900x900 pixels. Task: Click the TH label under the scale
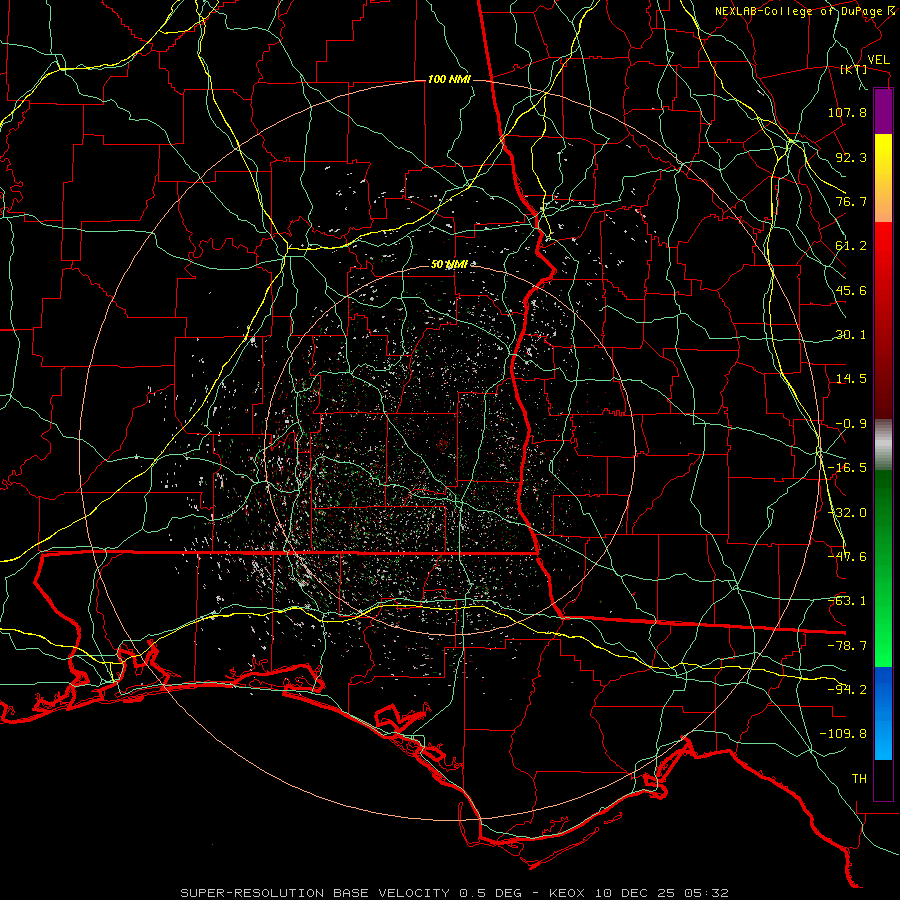(x=859, y=778)
